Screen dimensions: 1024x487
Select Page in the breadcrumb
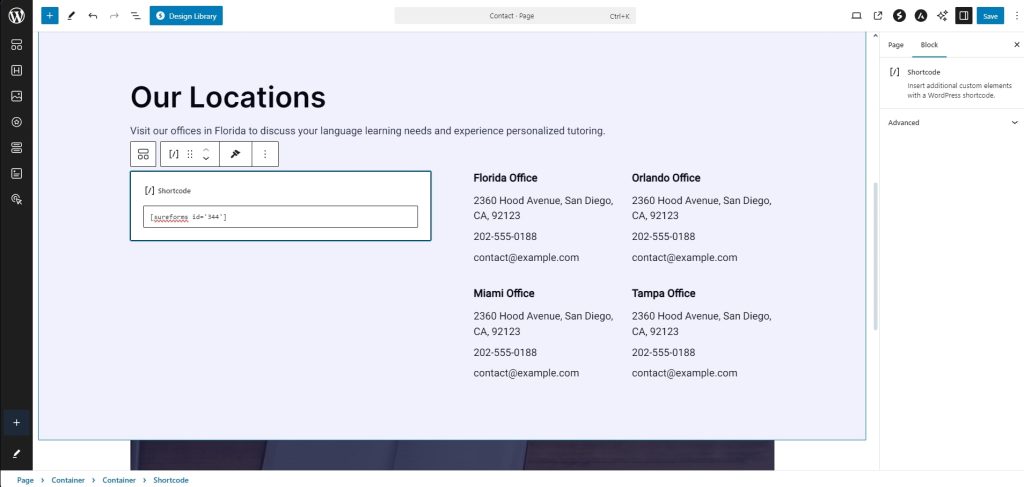(x=25, y=480)
